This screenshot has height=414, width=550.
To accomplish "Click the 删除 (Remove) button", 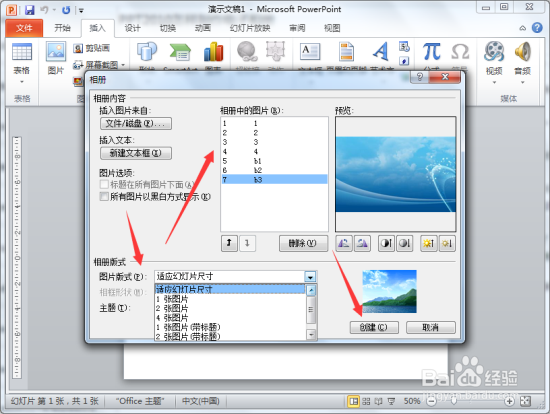I will coord(303,243).
